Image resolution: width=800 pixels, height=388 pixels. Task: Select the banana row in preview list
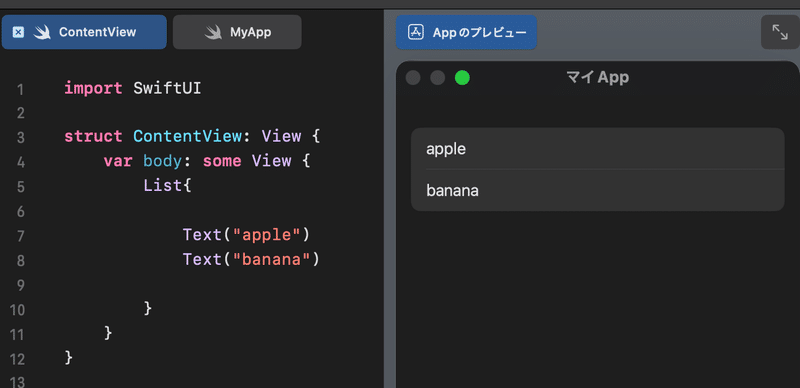click(597, 190)
